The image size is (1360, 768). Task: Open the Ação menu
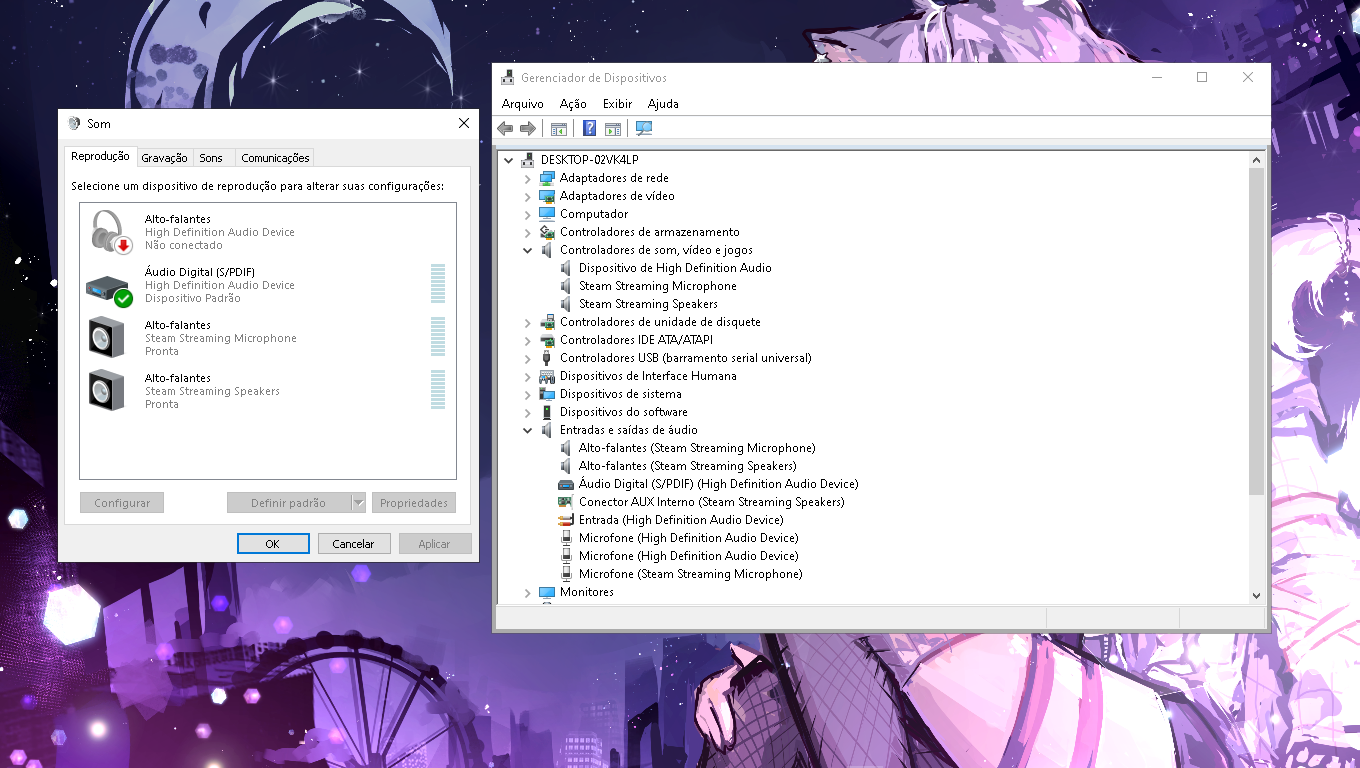tap(573, 104)
